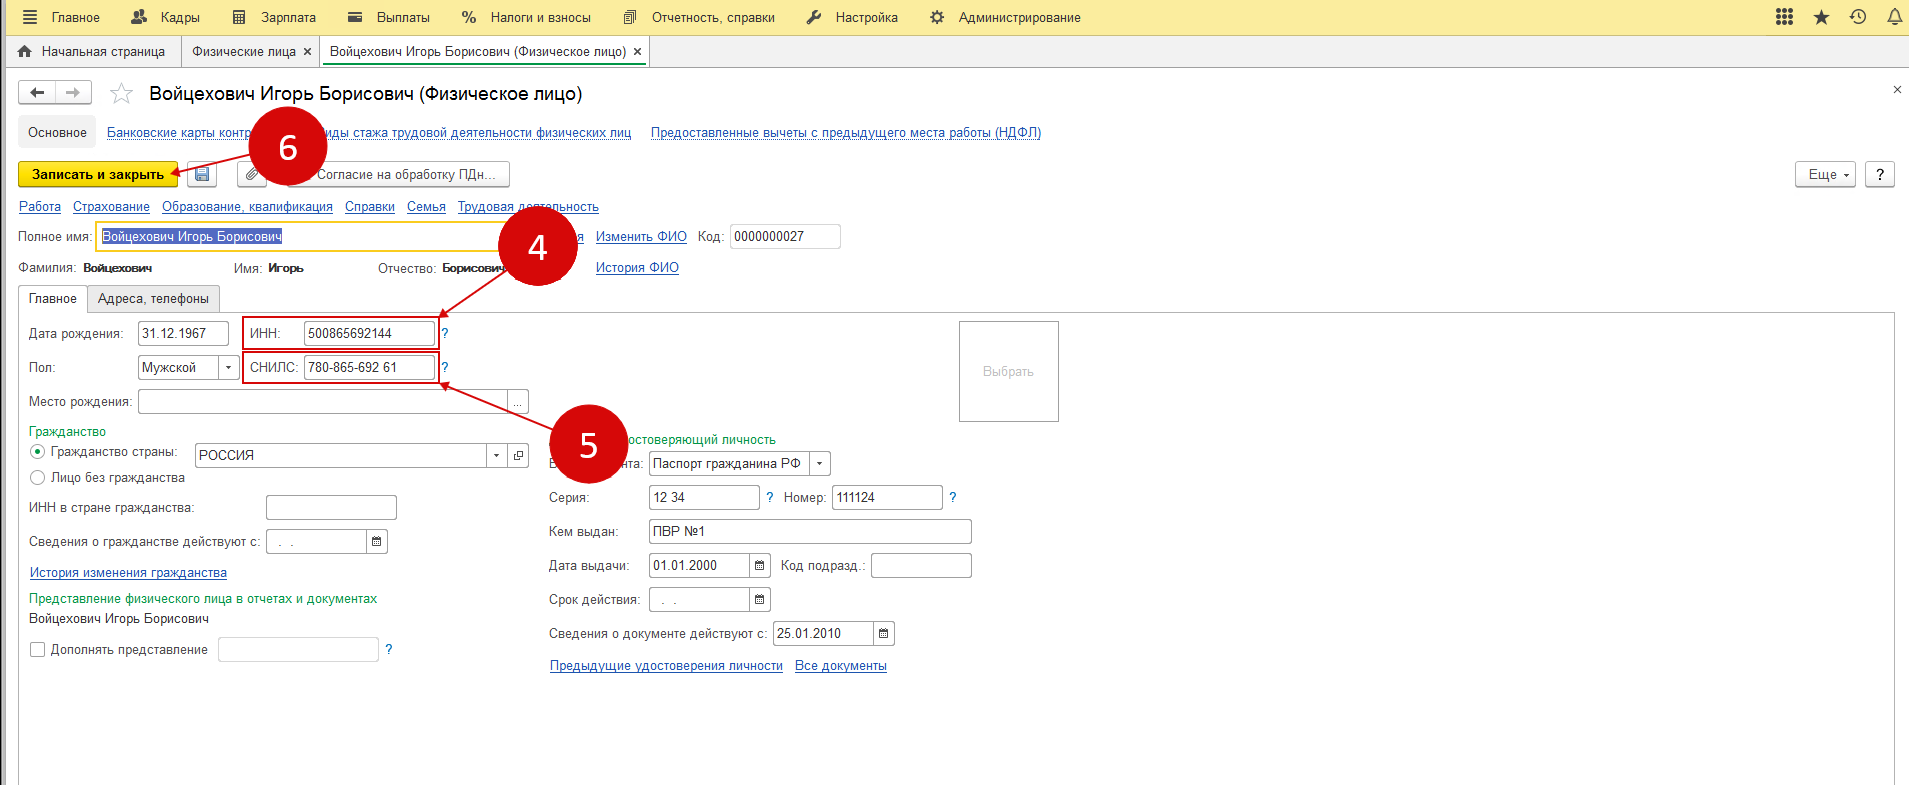Click the question mark next to Номер
This screenshot has height=785, width=1909.
[953, 497]
